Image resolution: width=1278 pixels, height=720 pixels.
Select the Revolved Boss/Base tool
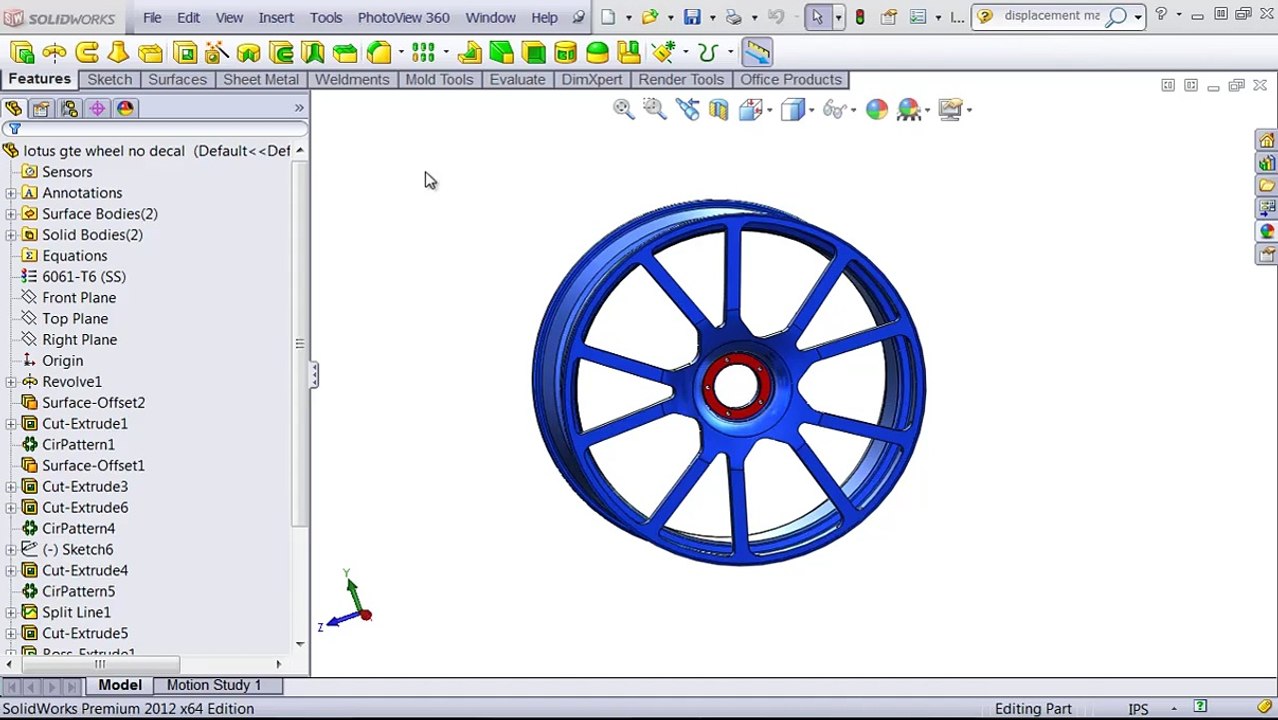(x=55, y=52)
